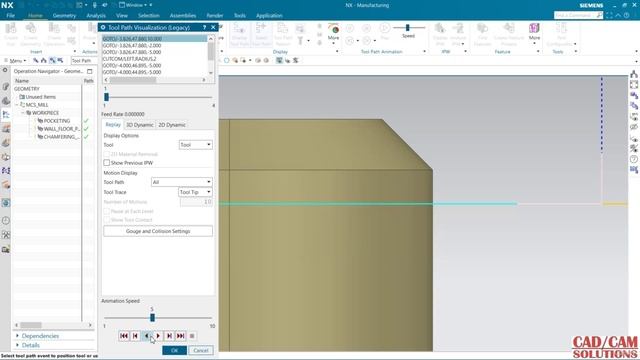Jump to the end of tool path
The width and height of the screenshot is (640, 360).
click(180, 336)
